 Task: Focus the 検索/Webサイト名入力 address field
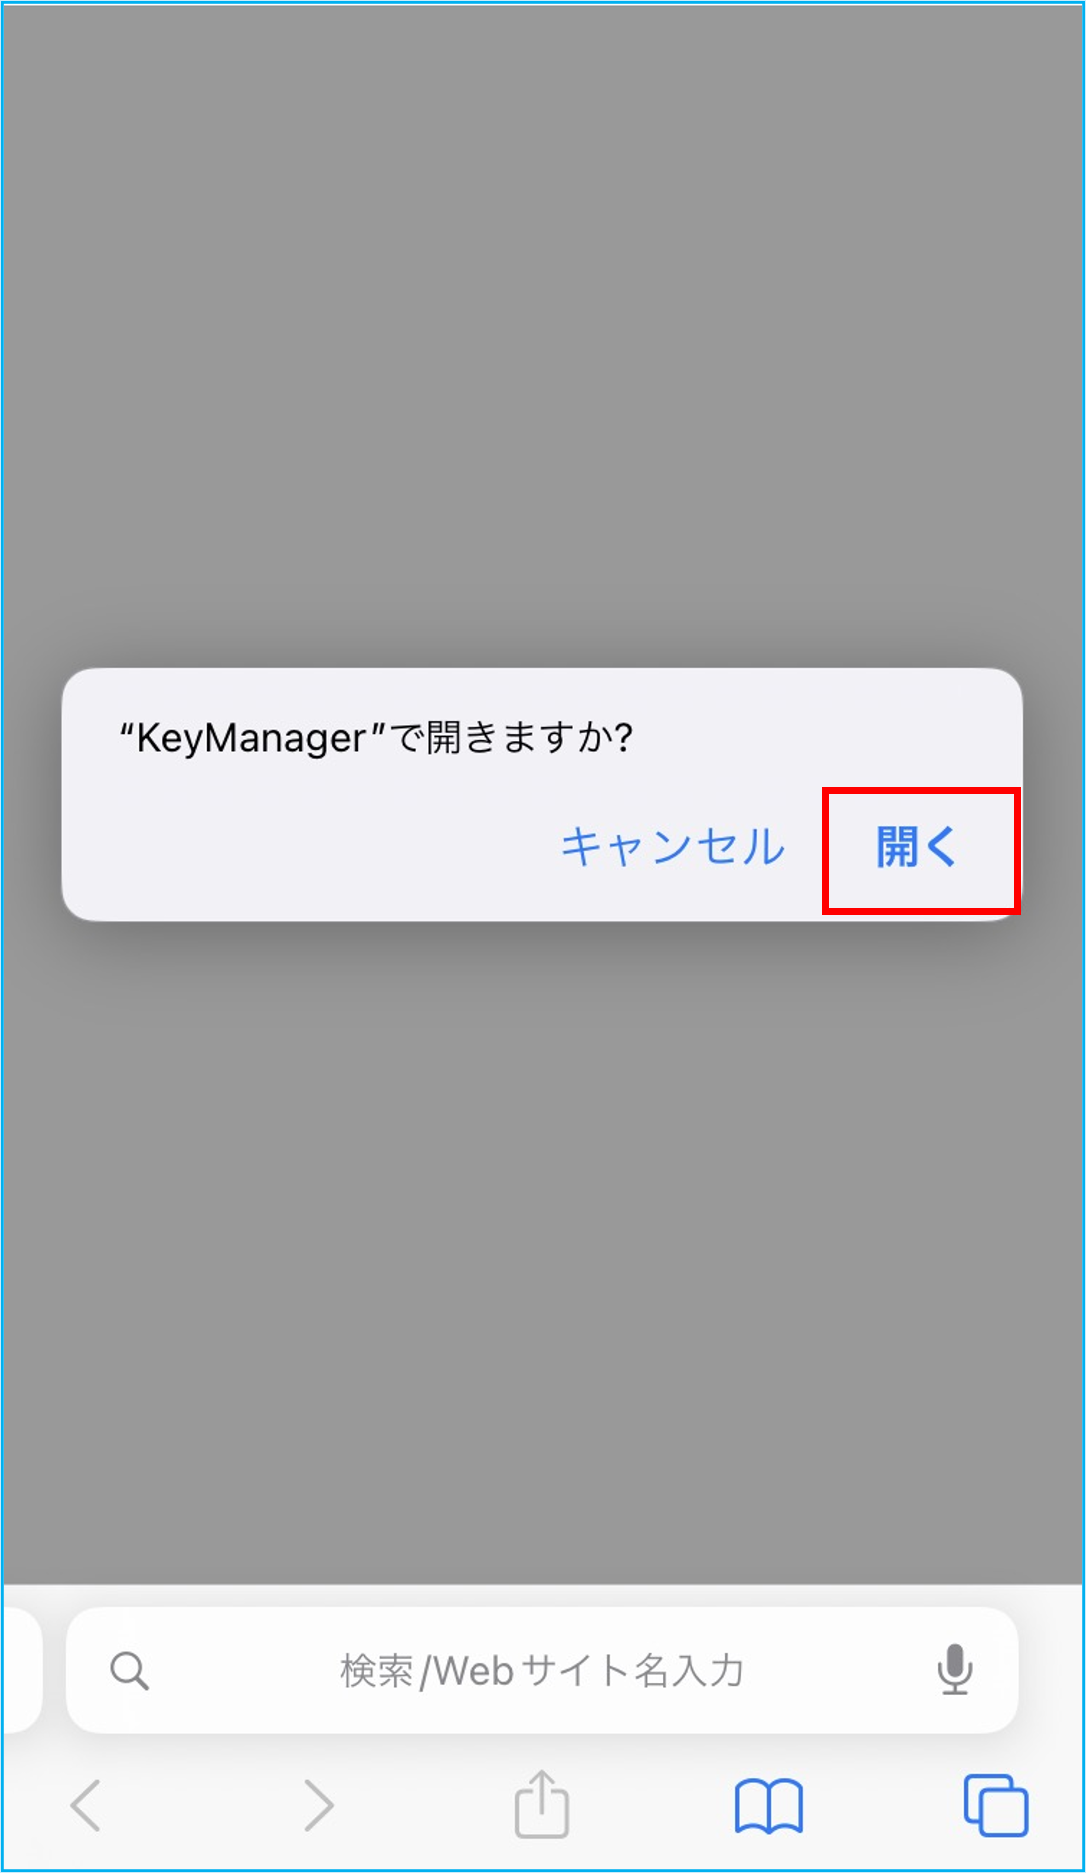coord(542,1670)
